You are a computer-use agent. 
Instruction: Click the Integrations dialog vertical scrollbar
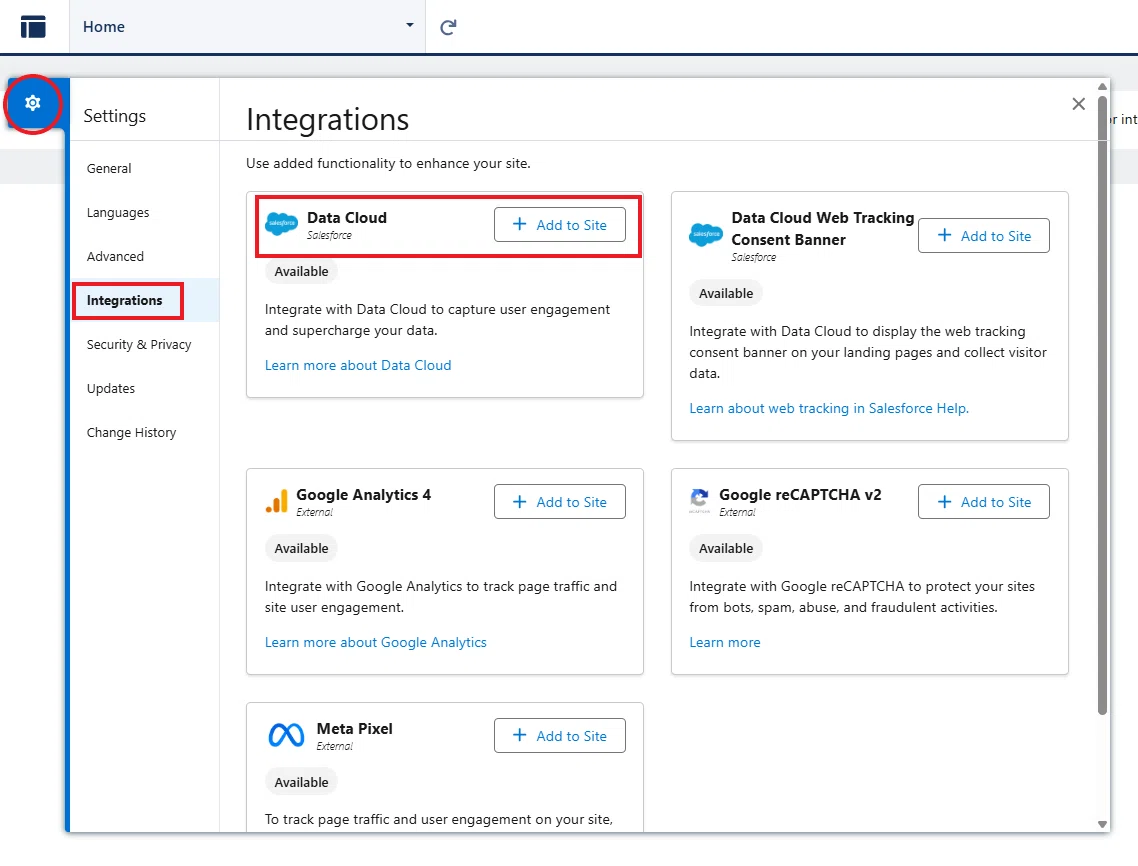pos(1102,404)
